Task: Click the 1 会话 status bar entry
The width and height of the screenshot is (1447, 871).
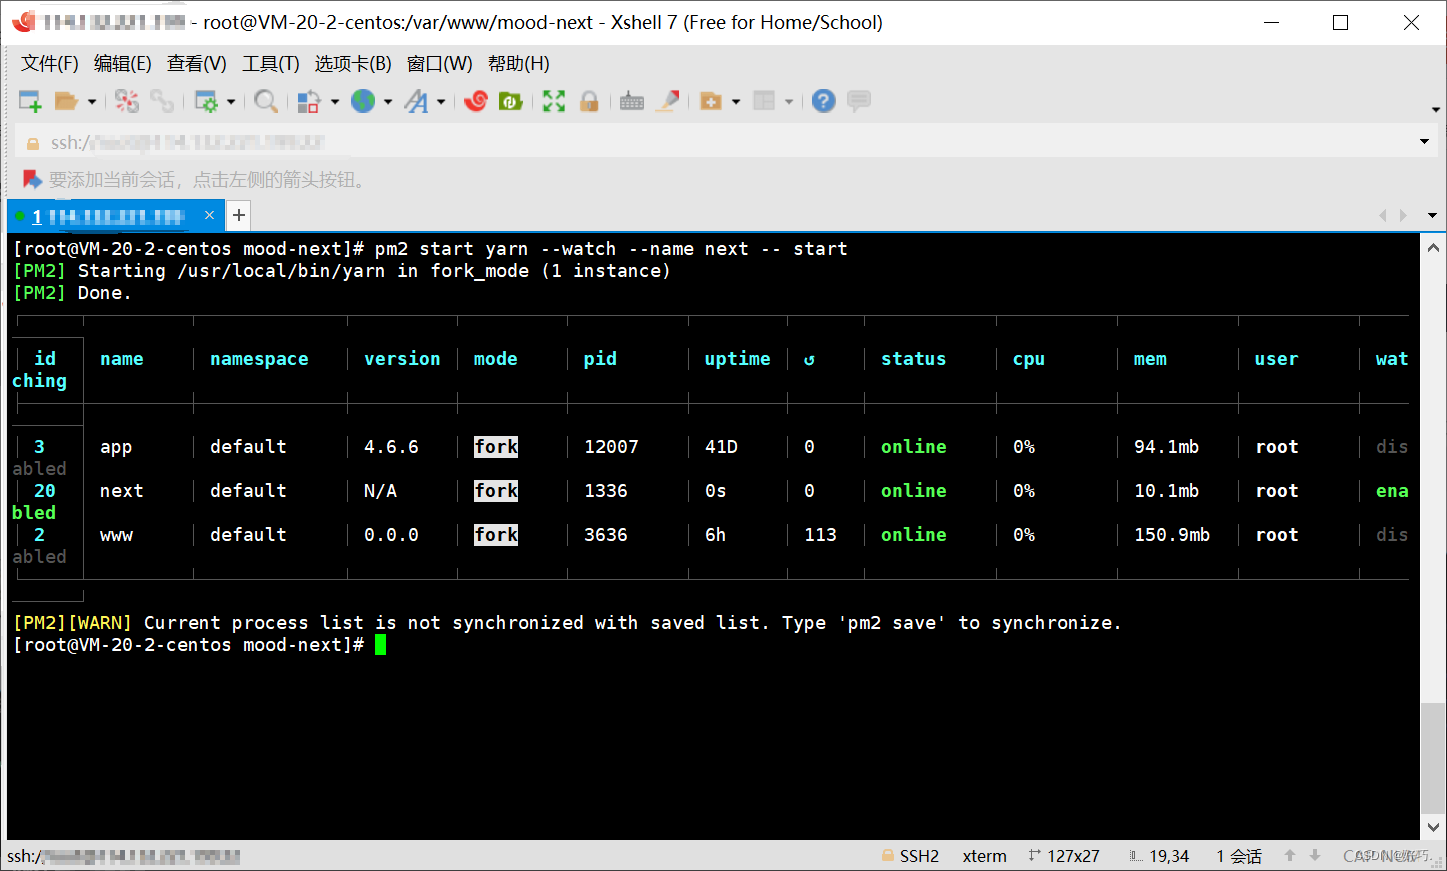Action: [x=1239, y=856]
